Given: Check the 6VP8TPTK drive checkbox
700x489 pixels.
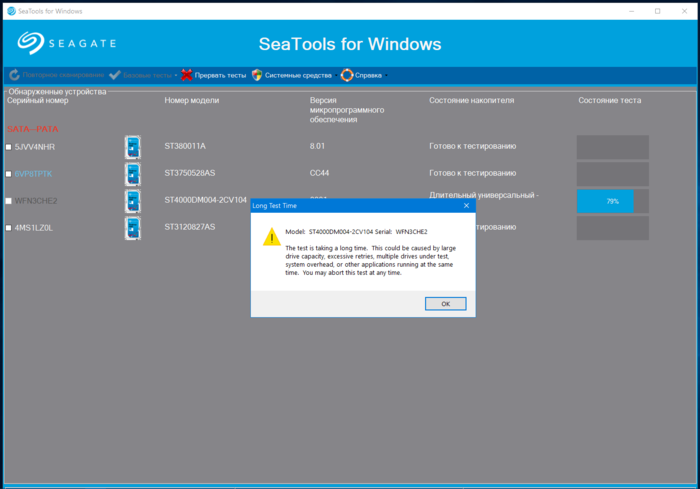Looking at the screenshot, I should point(8,174).
